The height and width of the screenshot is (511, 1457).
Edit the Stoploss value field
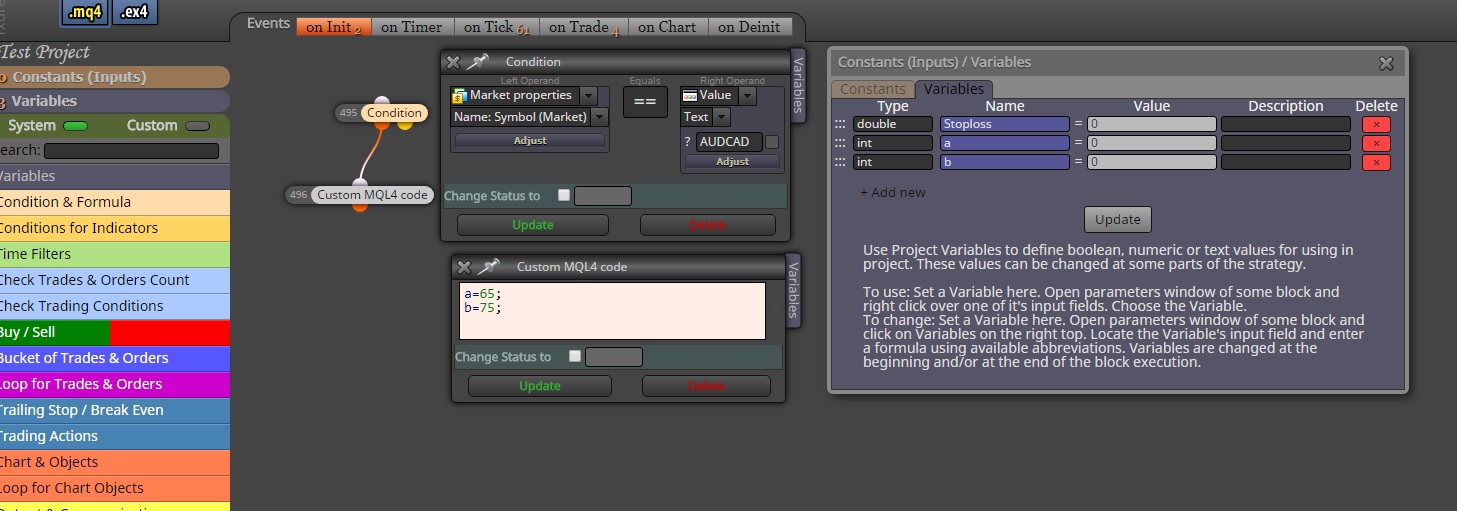point(1152,124)
